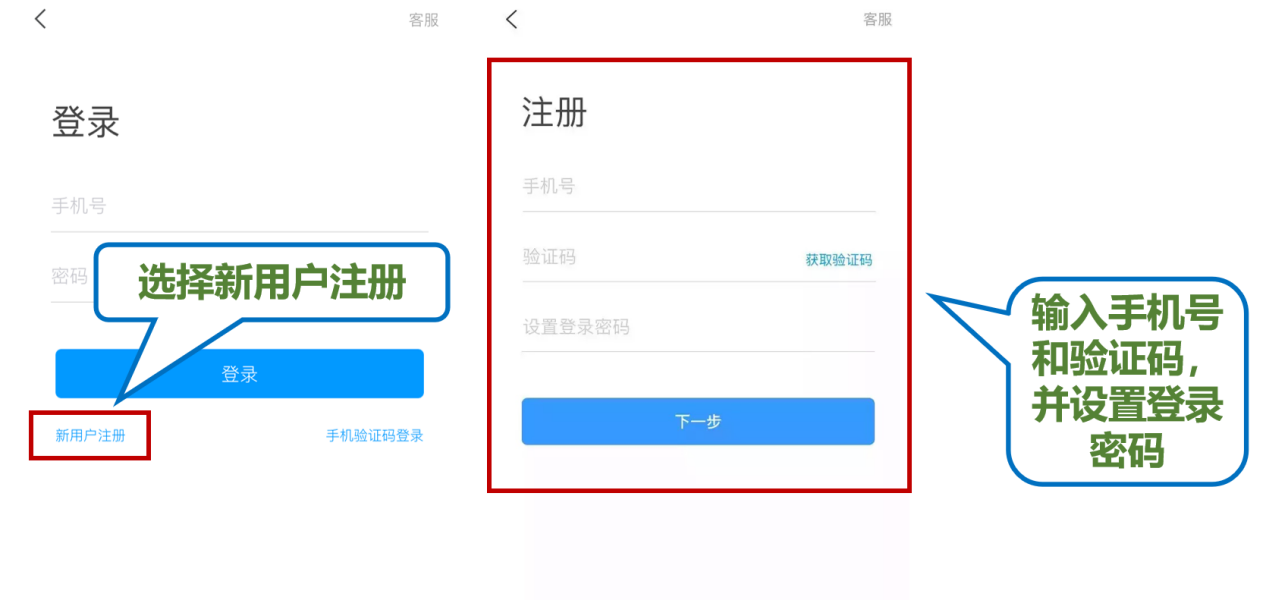Tap the back arrow above the 注册 form
The width and height of the screenshot is (1266, 600).
(x=511, y=19)
